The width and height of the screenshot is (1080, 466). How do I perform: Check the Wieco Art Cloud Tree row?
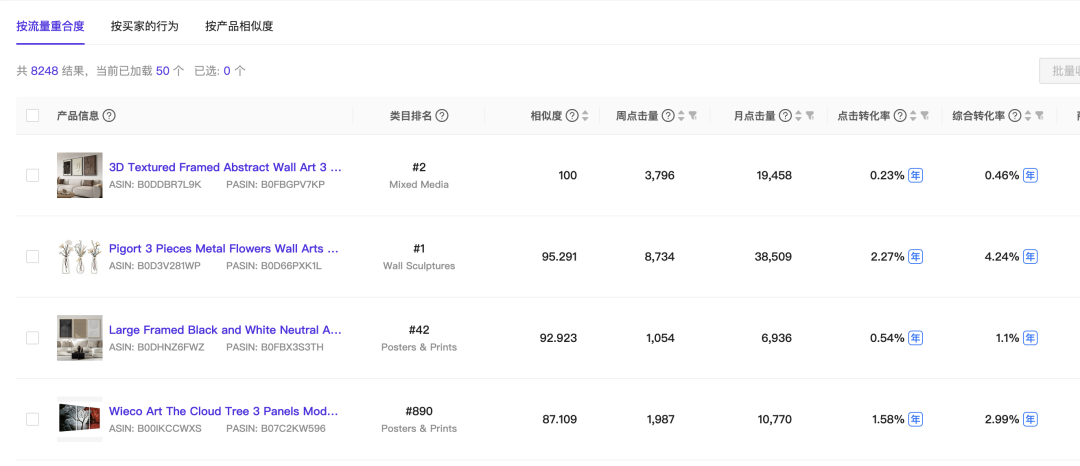click(x=32, y=419)
